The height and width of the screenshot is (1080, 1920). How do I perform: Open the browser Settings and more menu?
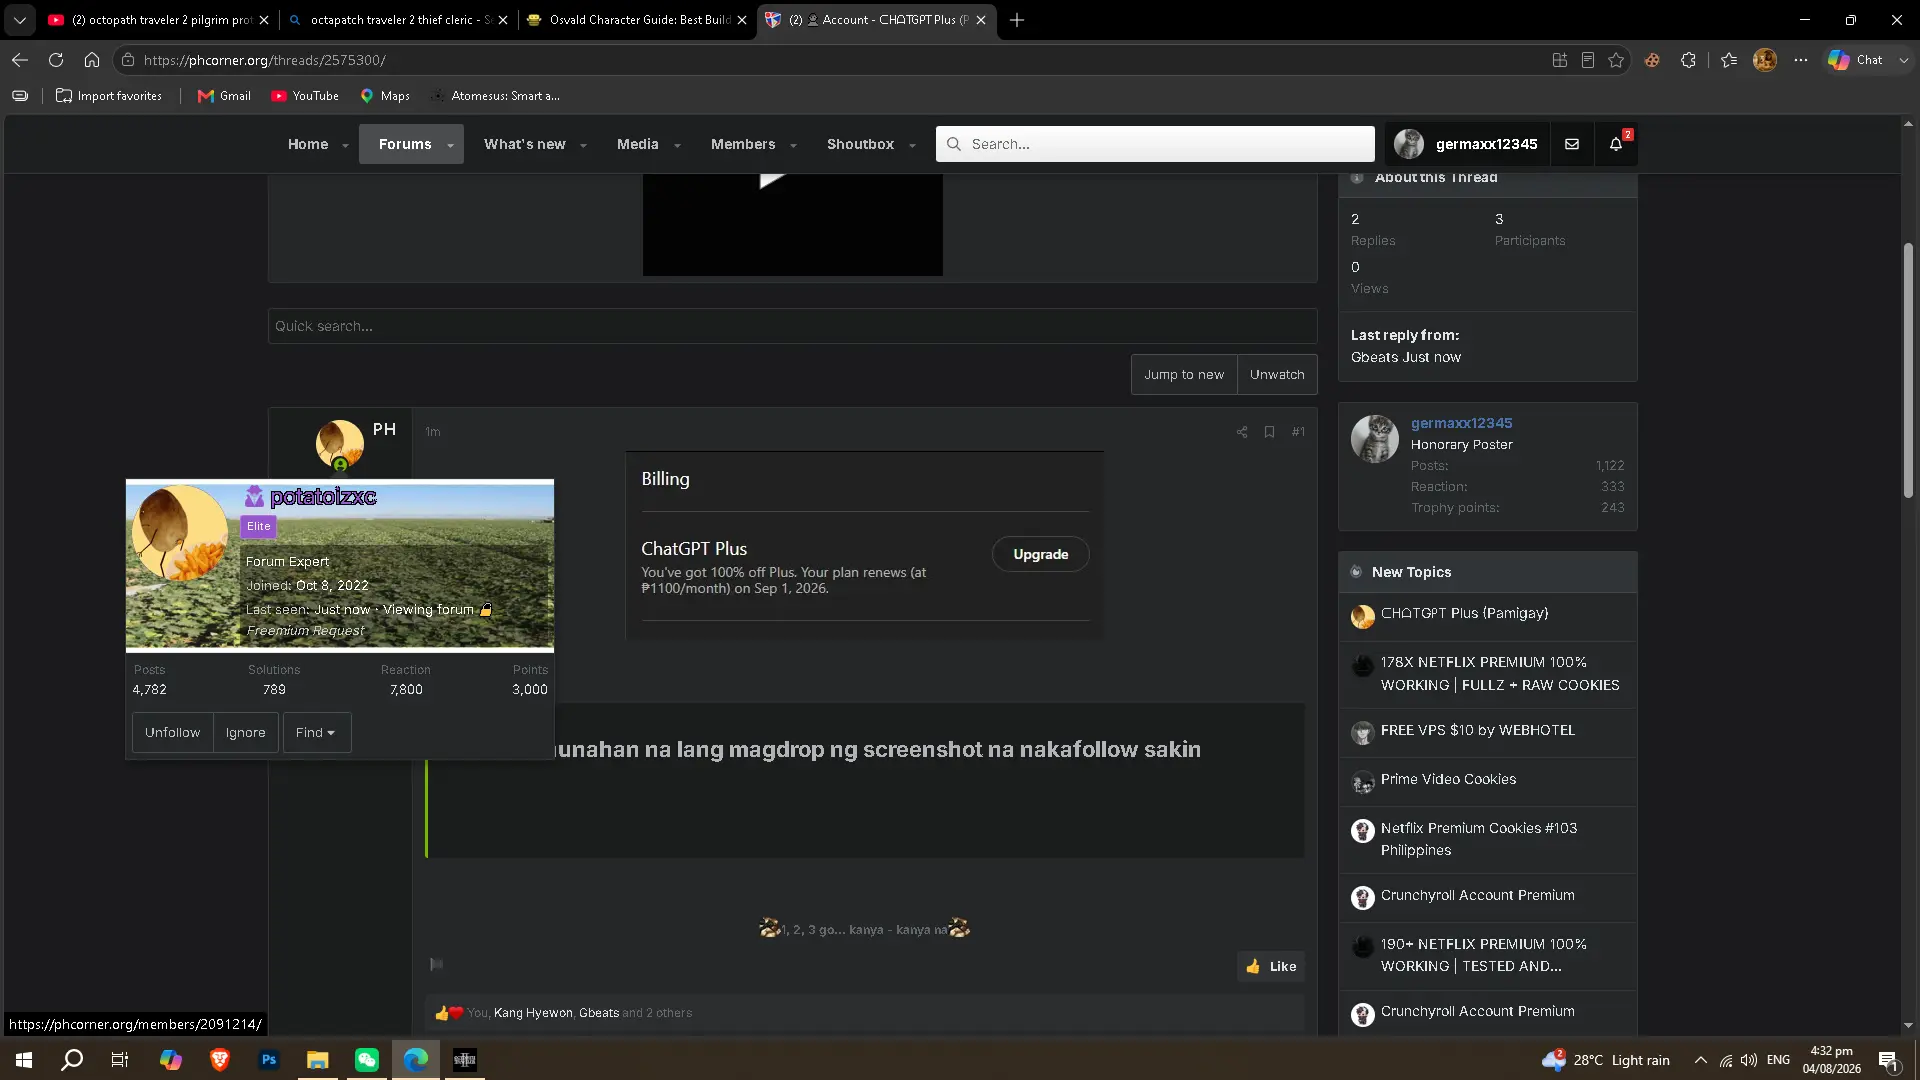click(1801, 60)
